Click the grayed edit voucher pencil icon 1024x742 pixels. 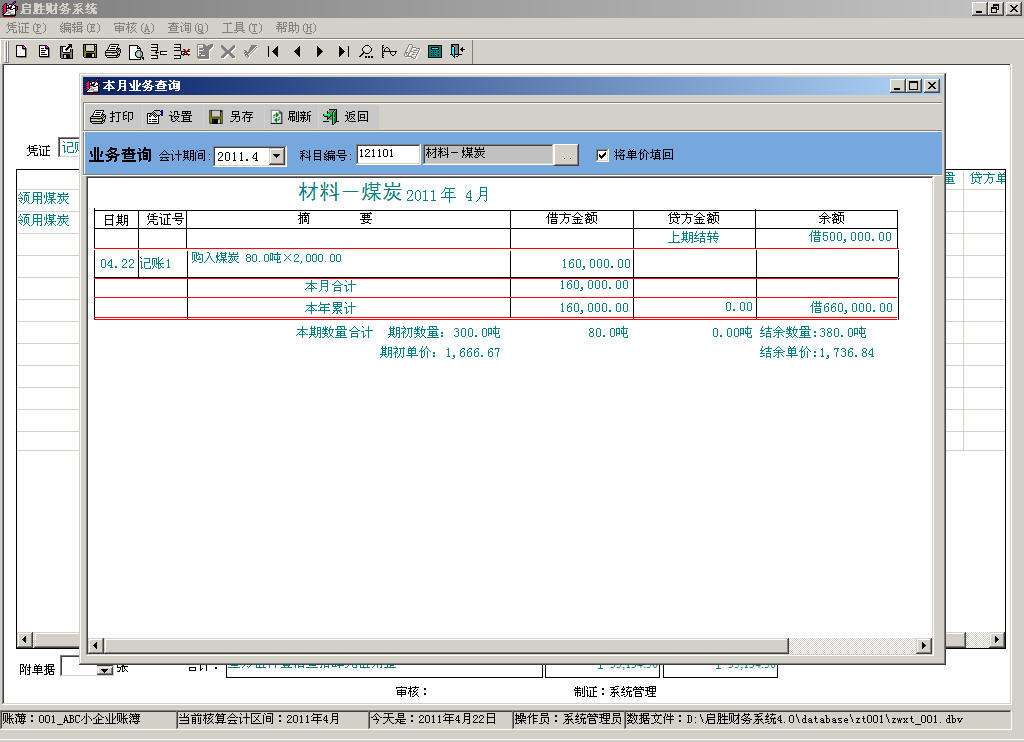coord(204,52)
